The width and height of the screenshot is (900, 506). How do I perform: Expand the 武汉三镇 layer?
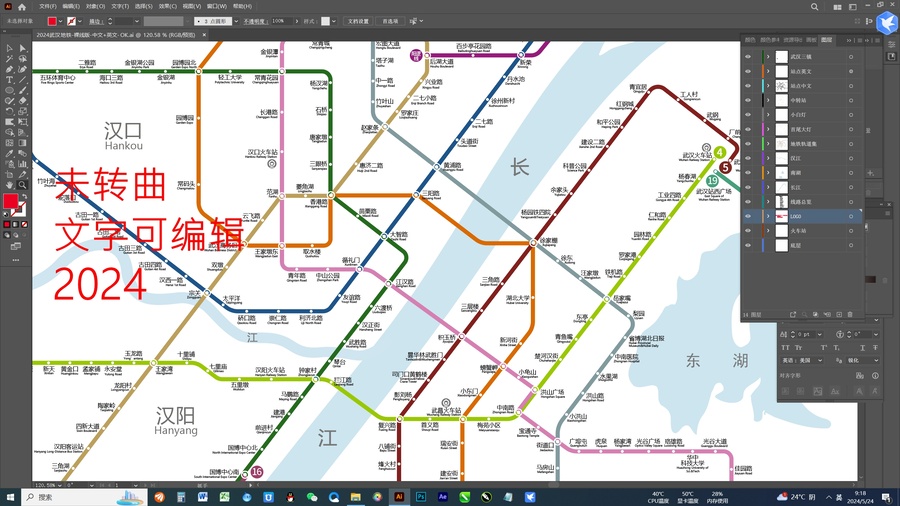(768, 57)
